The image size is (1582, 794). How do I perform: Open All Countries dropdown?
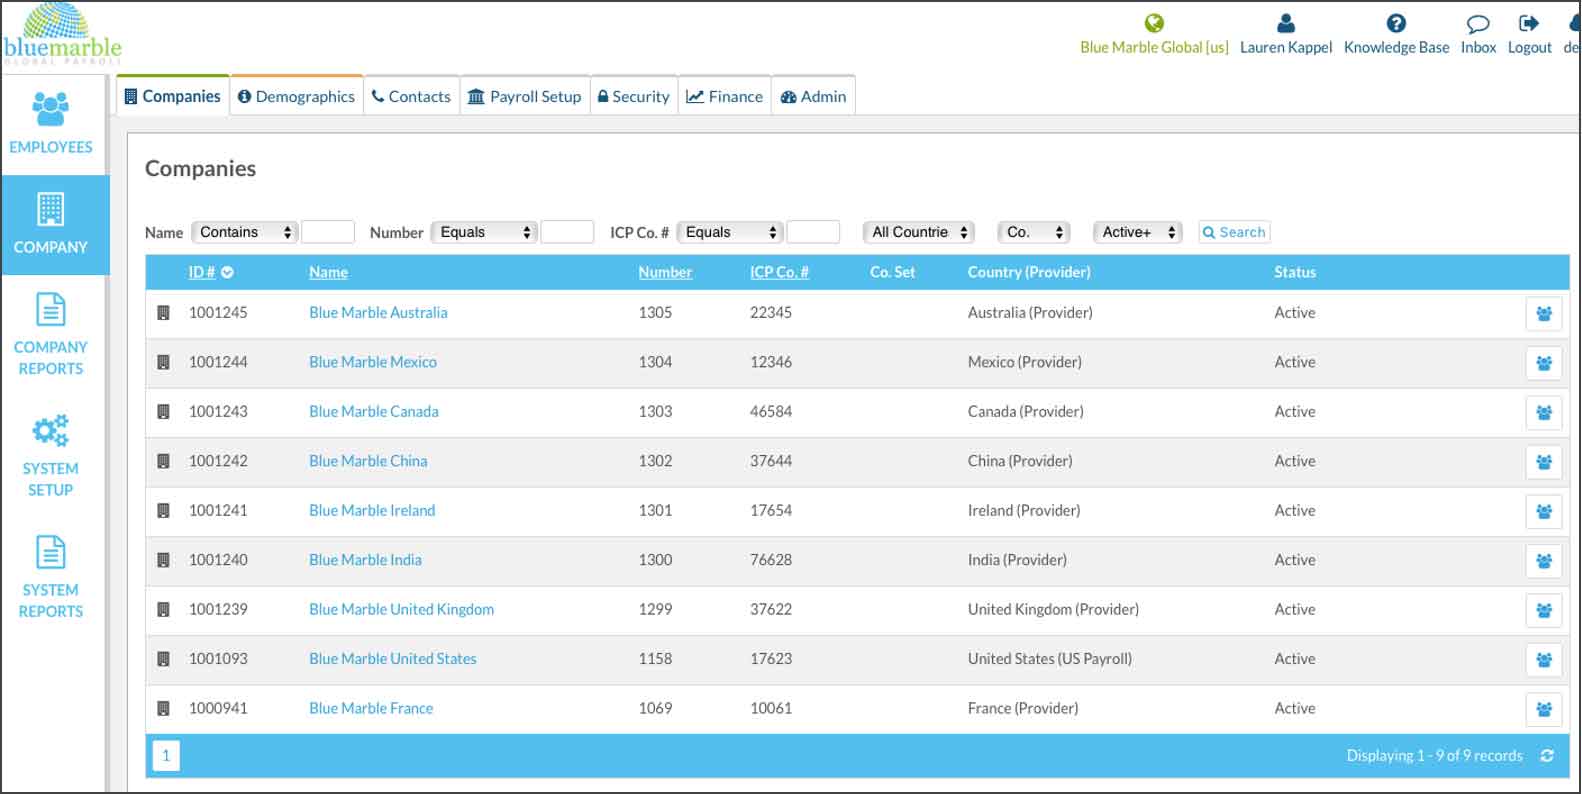click(919, 232)
